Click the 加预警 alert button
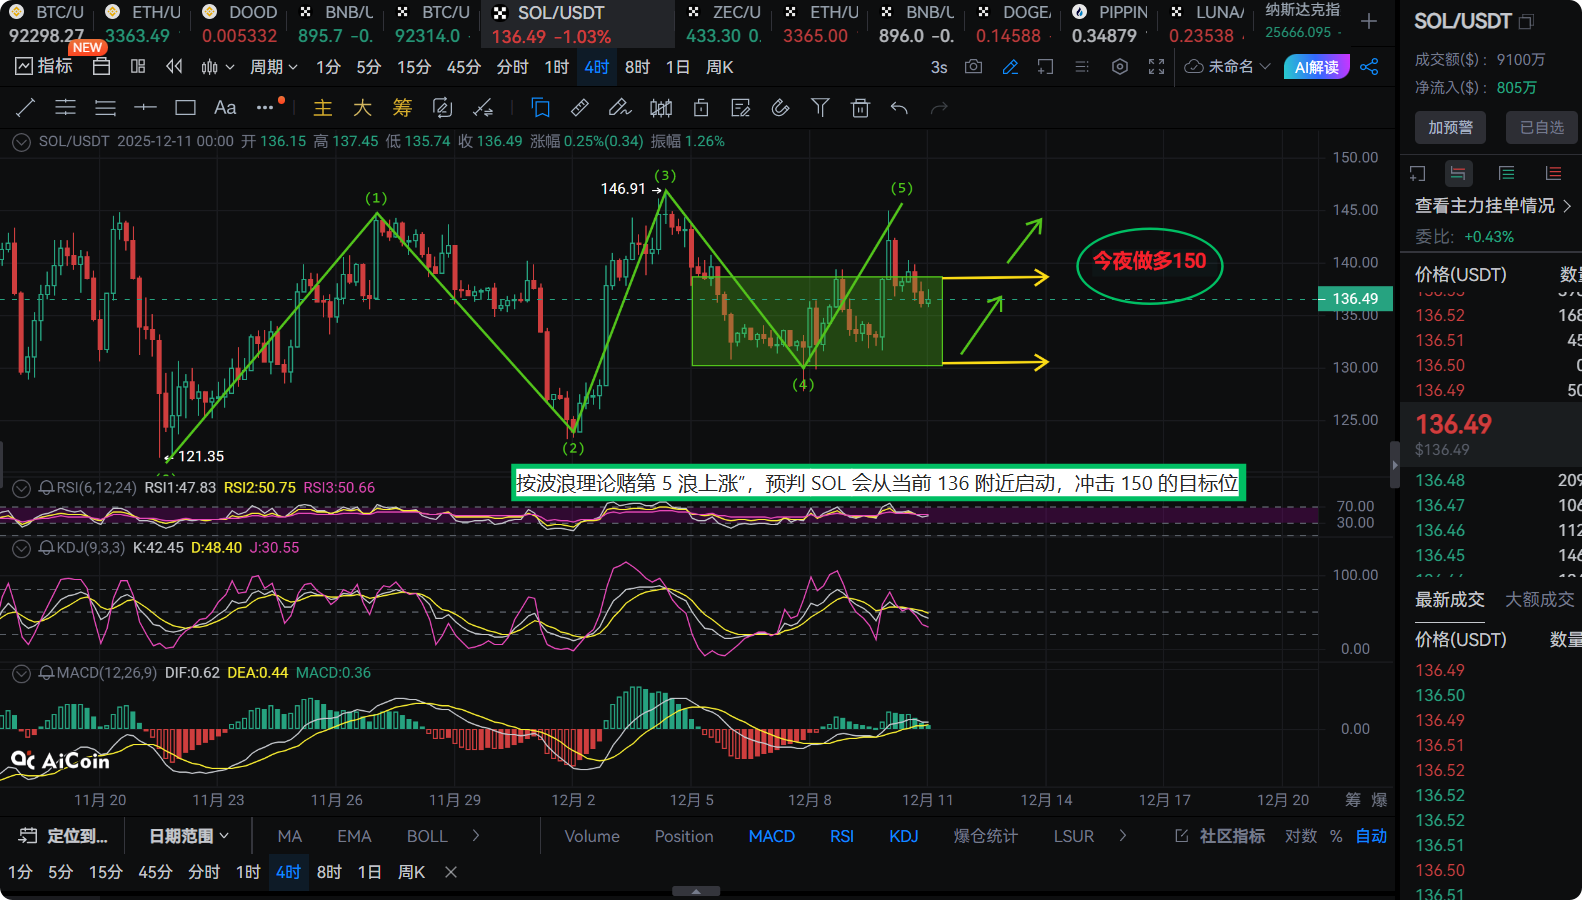1582x900 pixels. (1450, 127)
